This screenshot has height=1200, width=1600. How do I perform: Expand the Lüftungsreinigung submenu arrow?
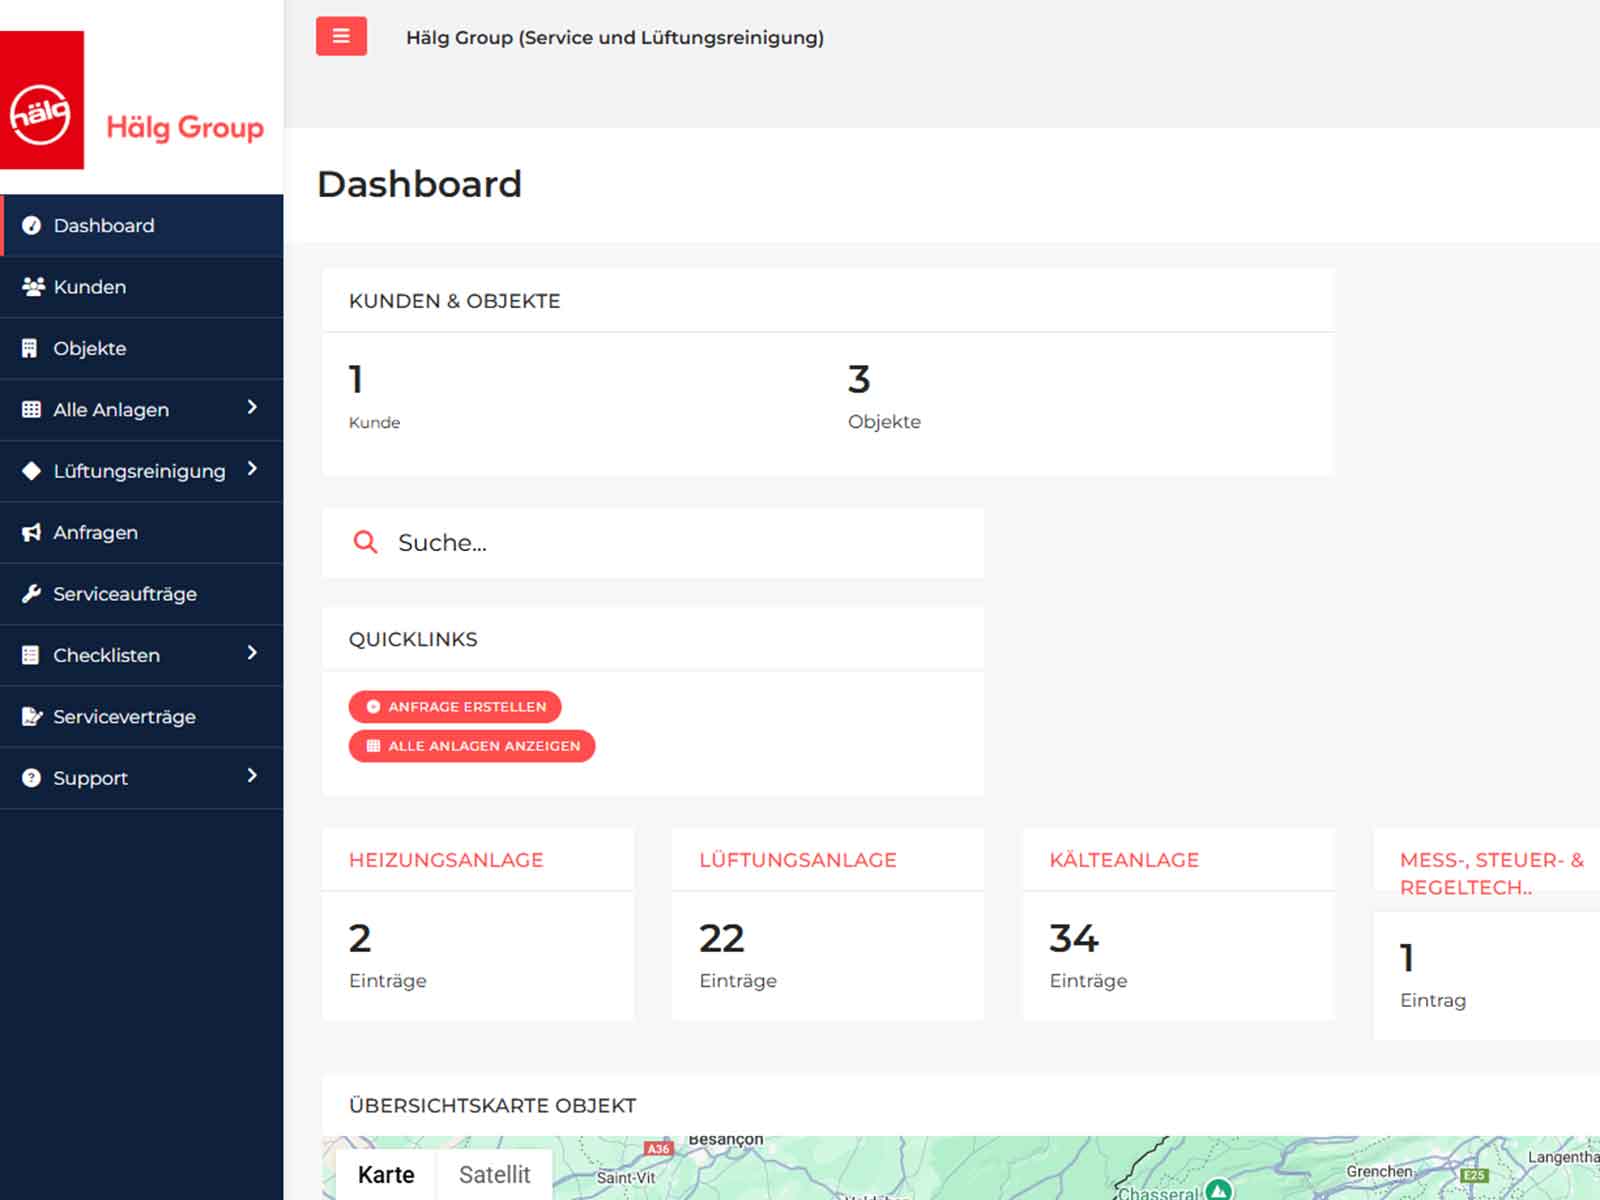(x=252, y=469)
